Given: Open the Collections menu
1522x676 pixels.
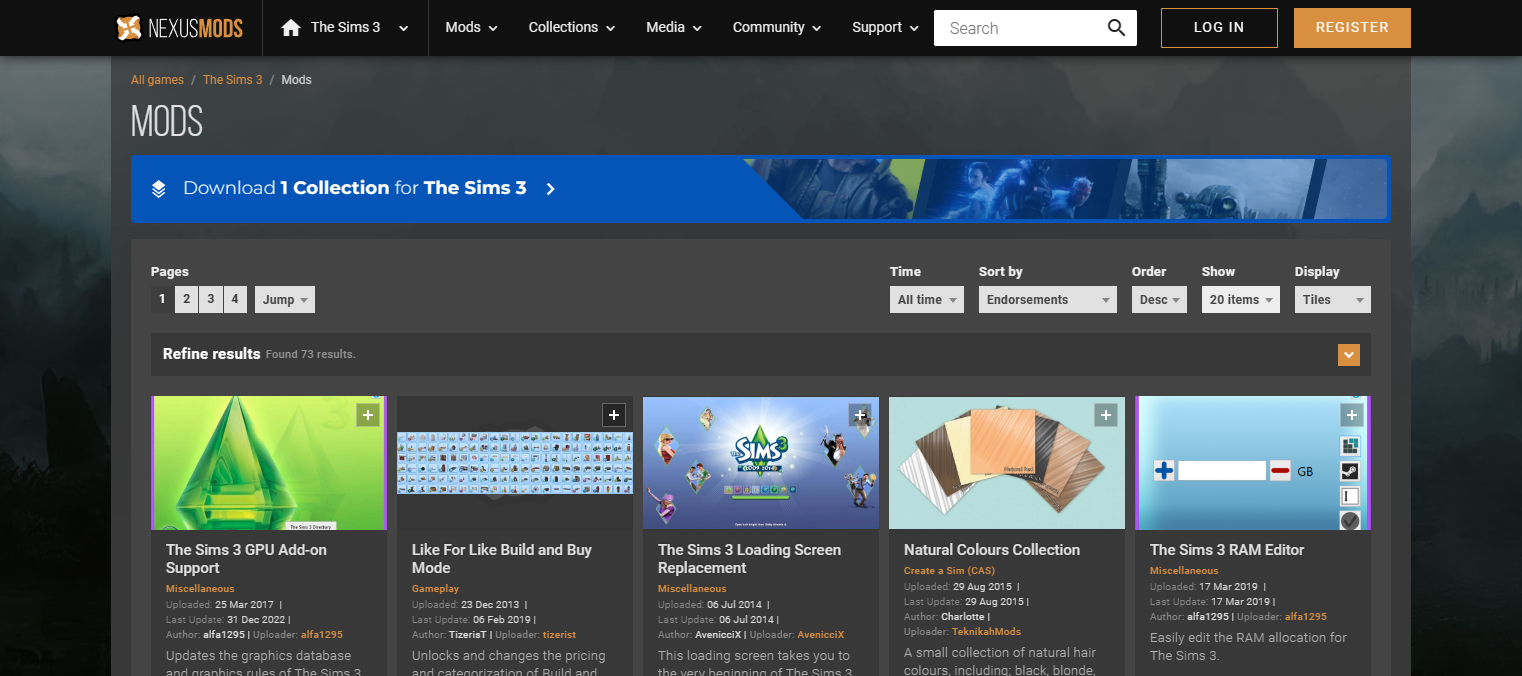Looking at the screenshot, I should [571, 28].
